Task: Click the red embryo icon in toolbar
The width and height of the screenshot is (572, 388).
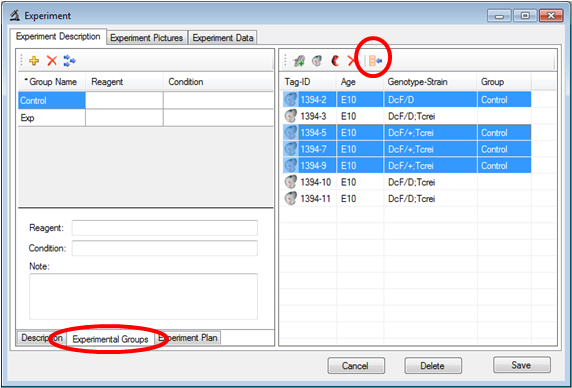Action: click(335, 61)
